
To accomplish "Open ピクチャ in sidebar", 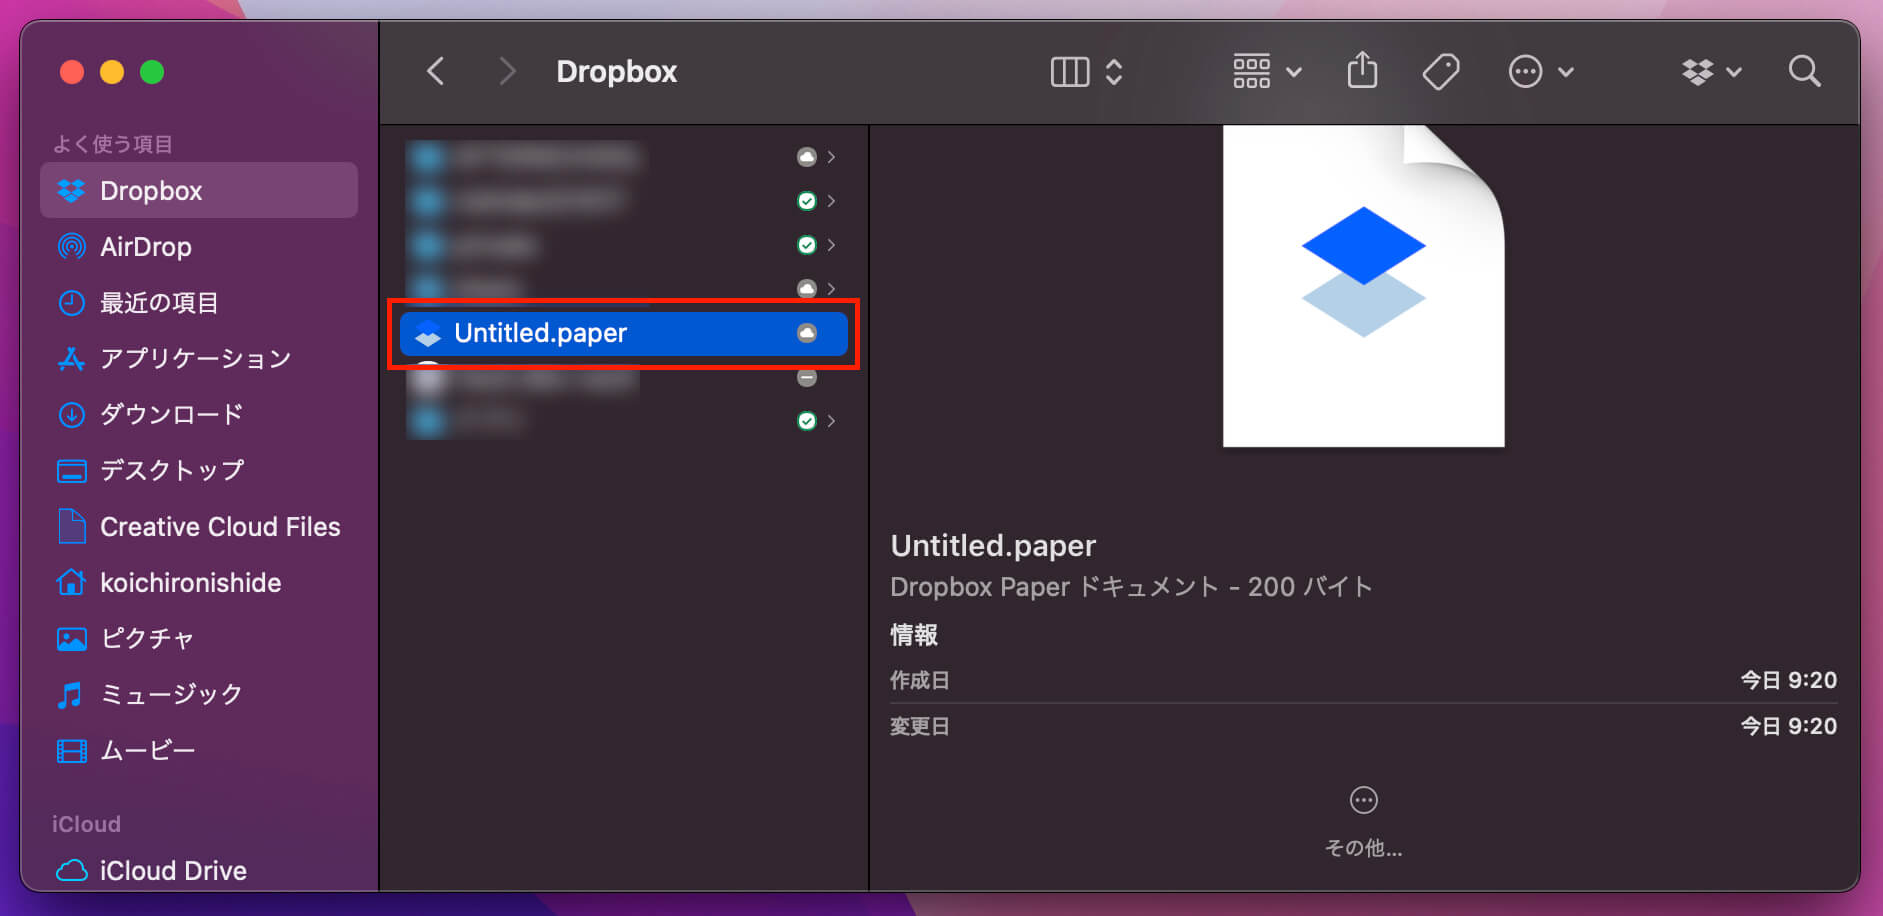I will [x=199, y=638].
